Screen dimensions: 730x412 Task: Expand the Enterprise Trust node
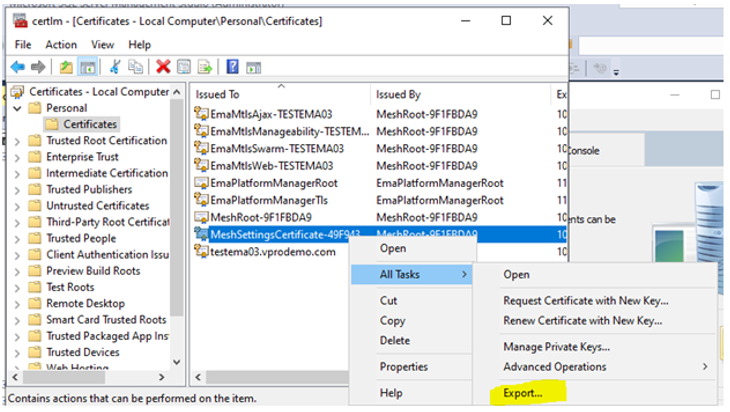pyautogui.click(x=17, y=157)
